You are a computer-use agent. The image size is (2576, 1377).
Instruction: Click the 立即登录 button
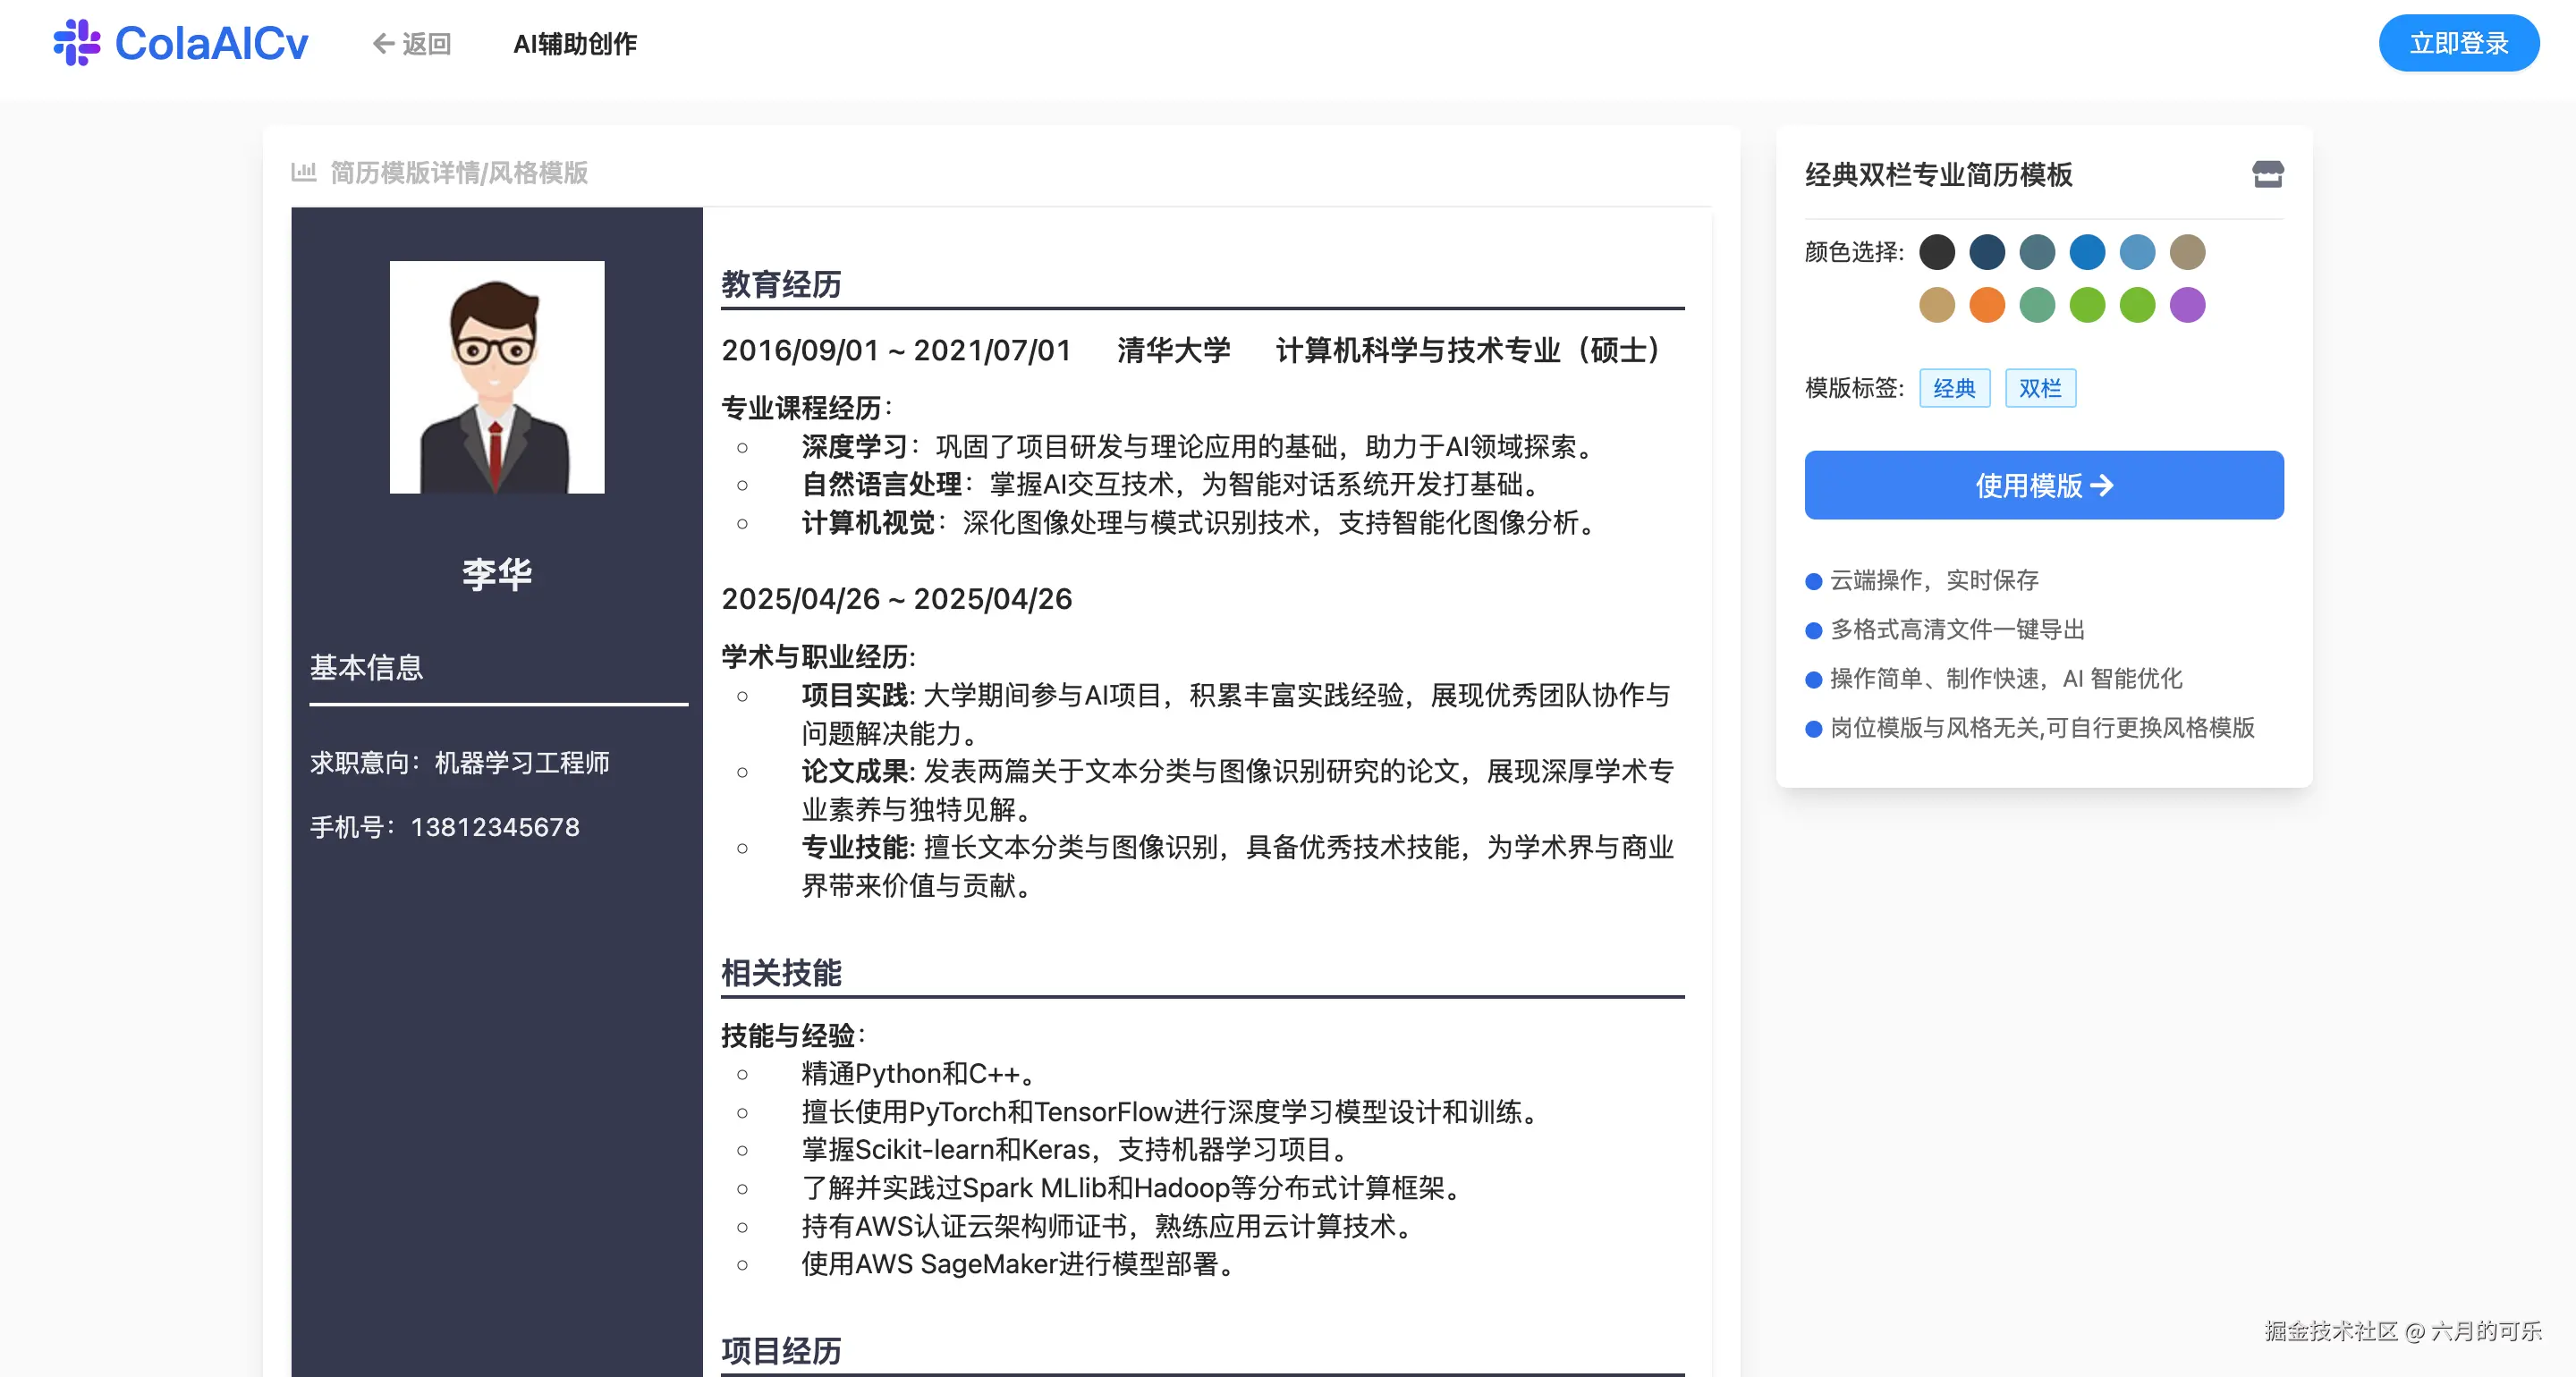click(2458, 42)
